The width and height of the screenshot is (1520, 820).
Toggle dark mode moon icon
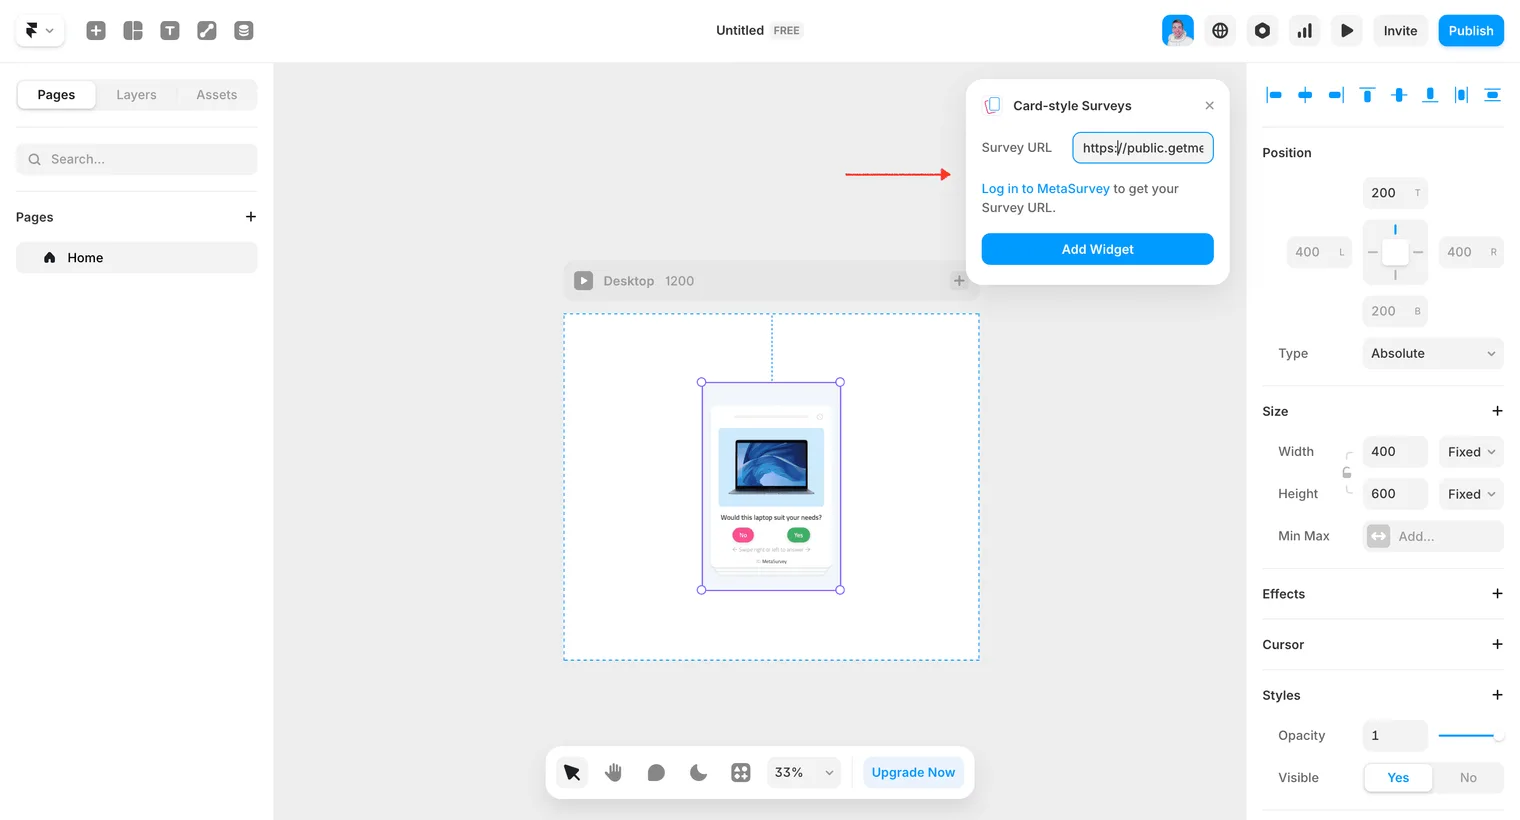pyautogui.click(x=698, y=773)
